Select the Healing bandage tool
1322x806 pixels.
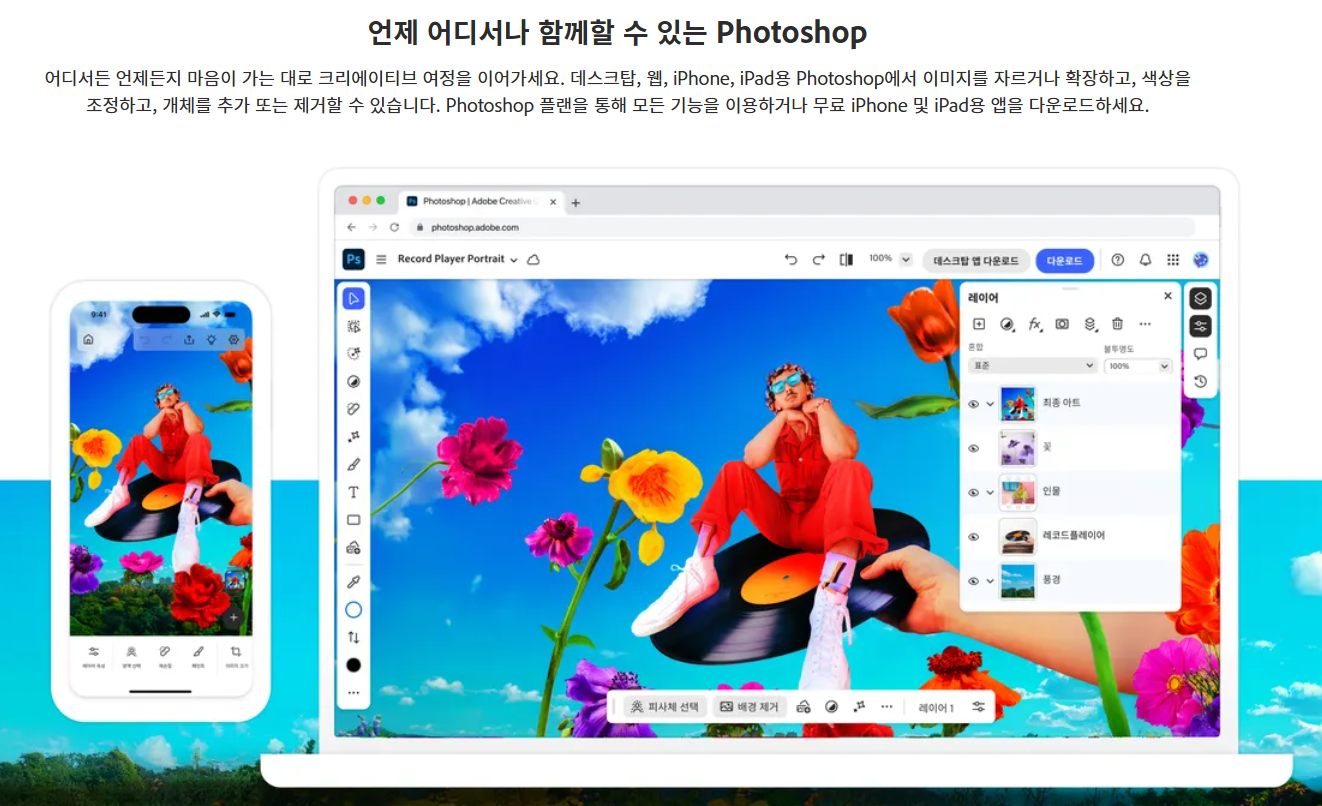click(x=353, y=409)
